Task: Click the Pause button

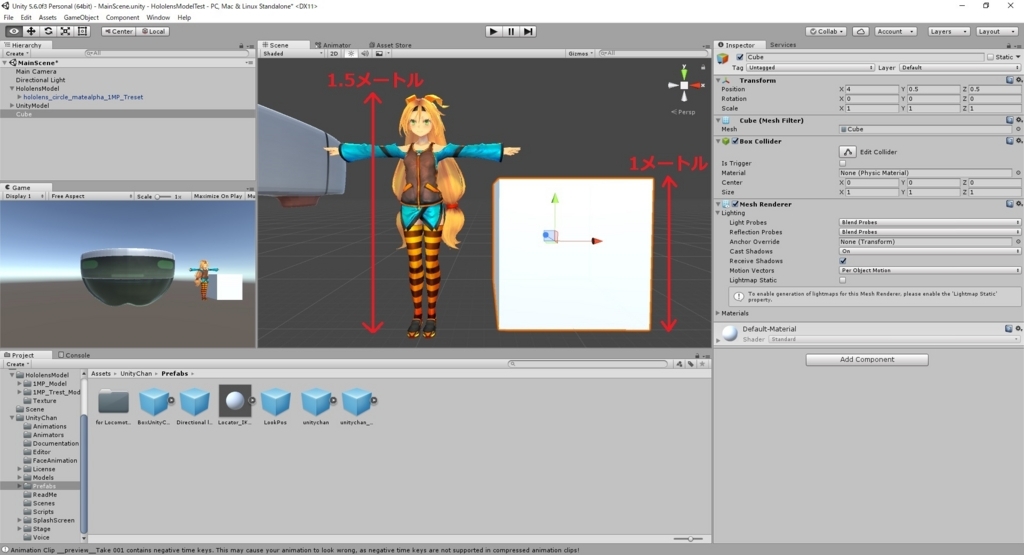Action: (511, 31)
